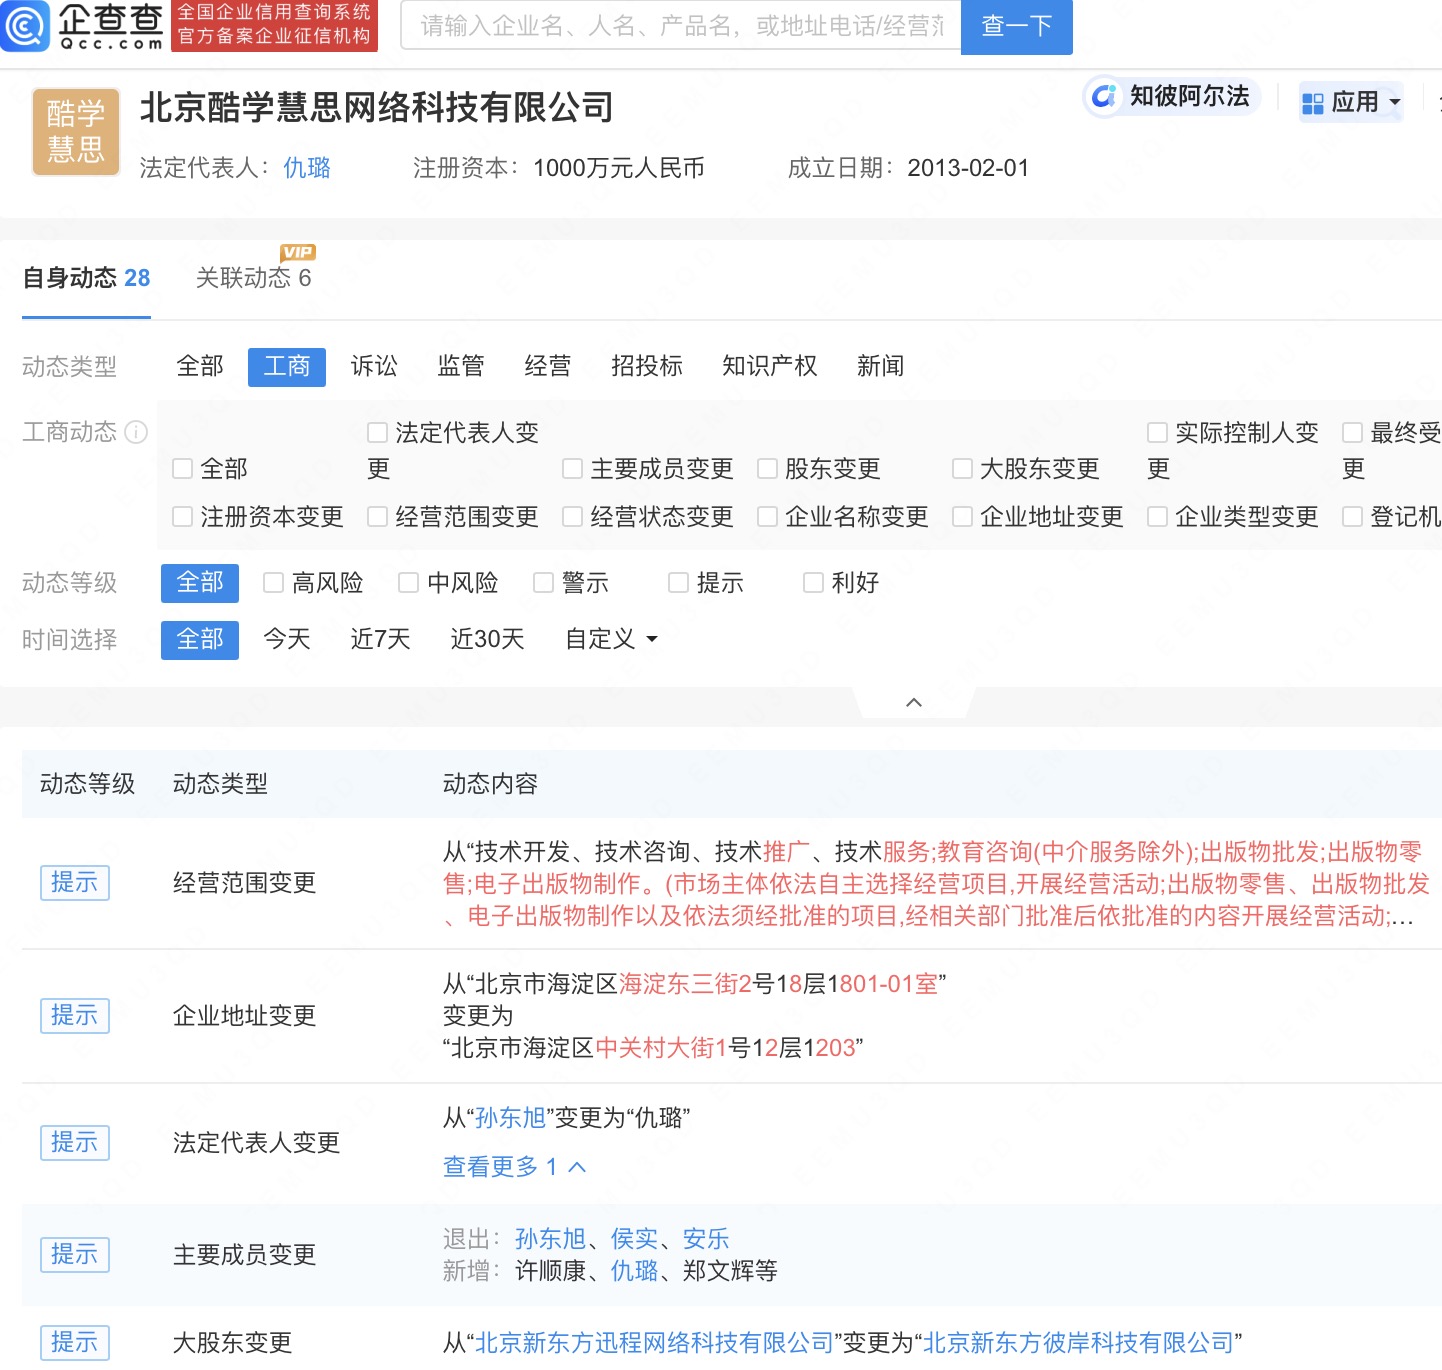This screenshot has width=1442, height=1370.
Task: Check 高风险 level checkbox
Action: 274,583
